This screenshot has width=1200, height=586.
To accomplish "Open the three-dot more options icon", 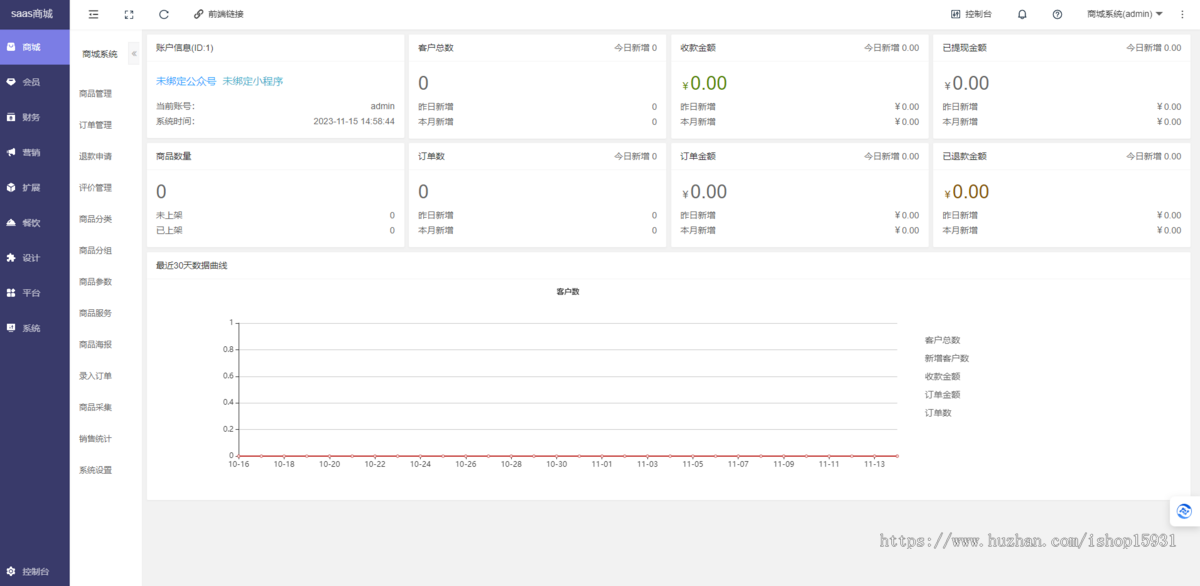I will (x=1182, y=15).
